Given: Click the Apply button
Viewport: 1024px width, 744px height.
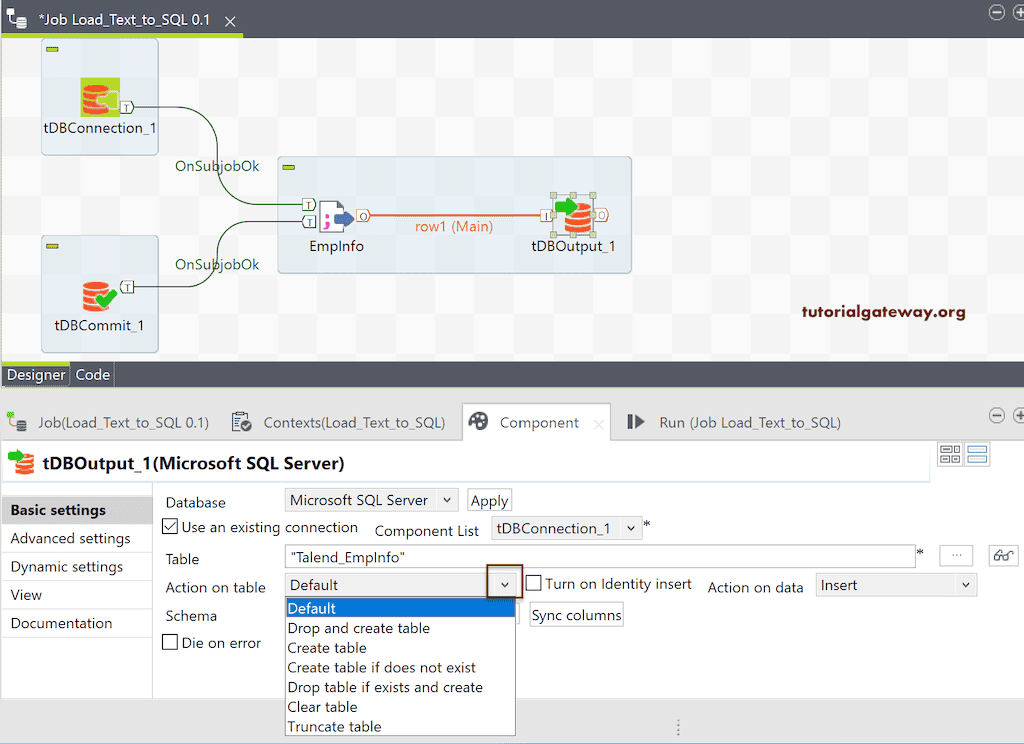Looking at the screenshot, I should pyautogui.click(x=489, y=500).
